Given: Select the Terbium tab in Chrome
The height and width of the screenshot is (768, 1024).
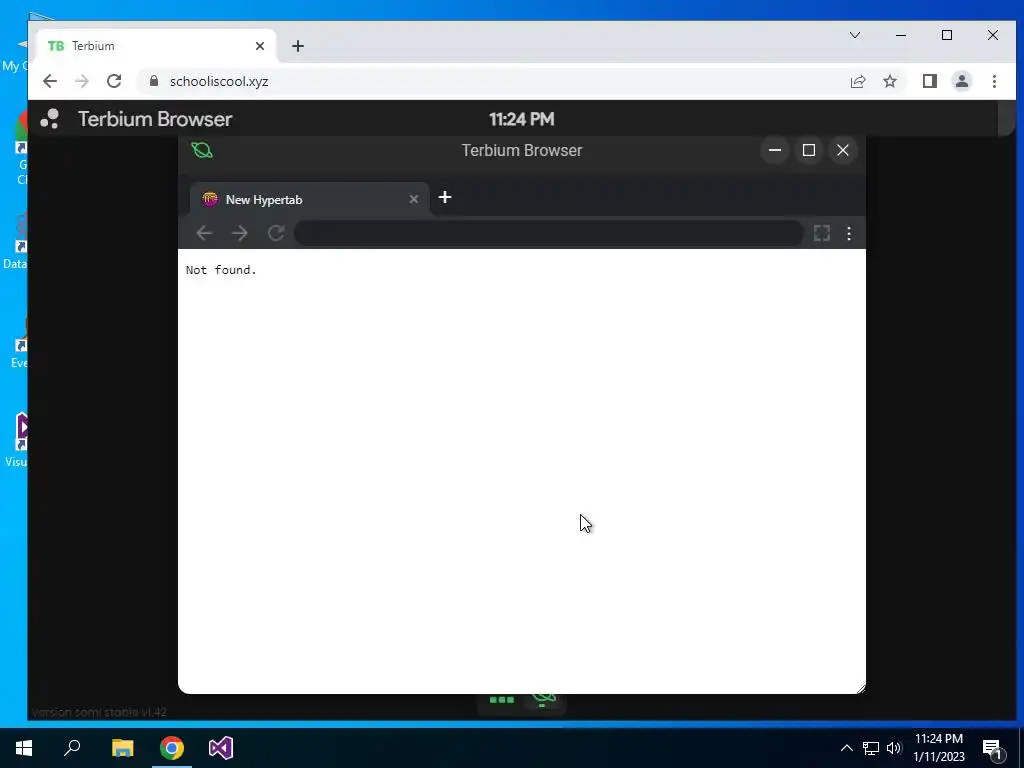Looking at the screenshot, I should (157, 46).
